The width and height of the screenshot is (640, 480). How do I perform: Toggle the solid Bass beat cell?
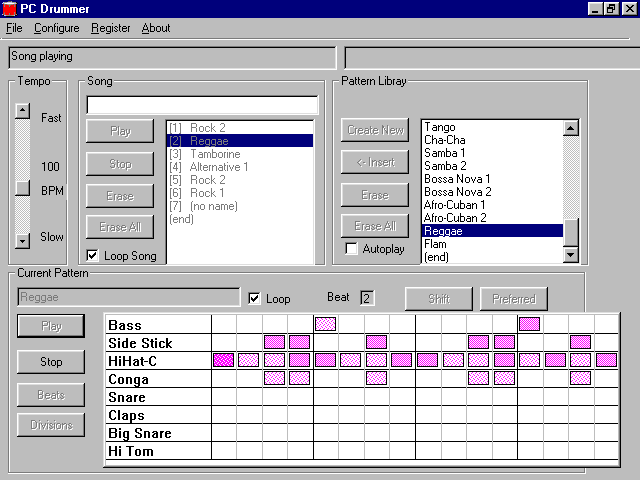coord(529,324)
